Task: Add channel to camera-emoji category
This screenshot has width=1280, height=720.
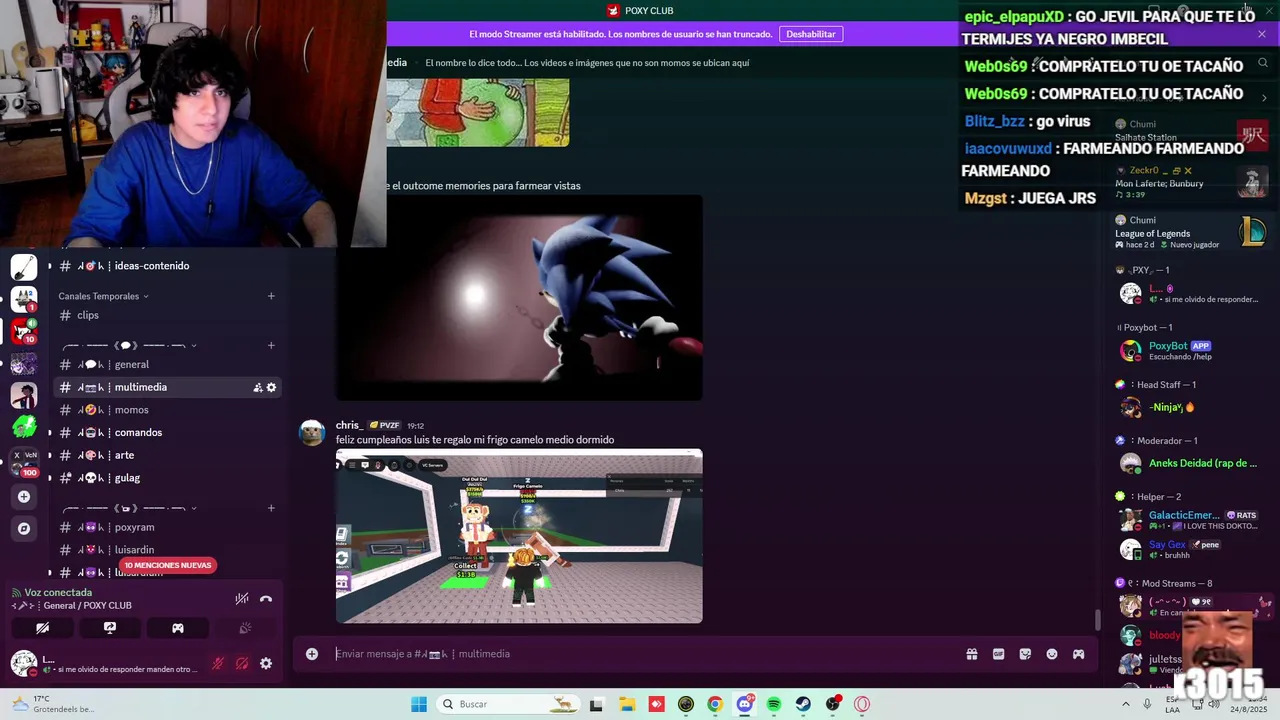Action: click(271, 508)
